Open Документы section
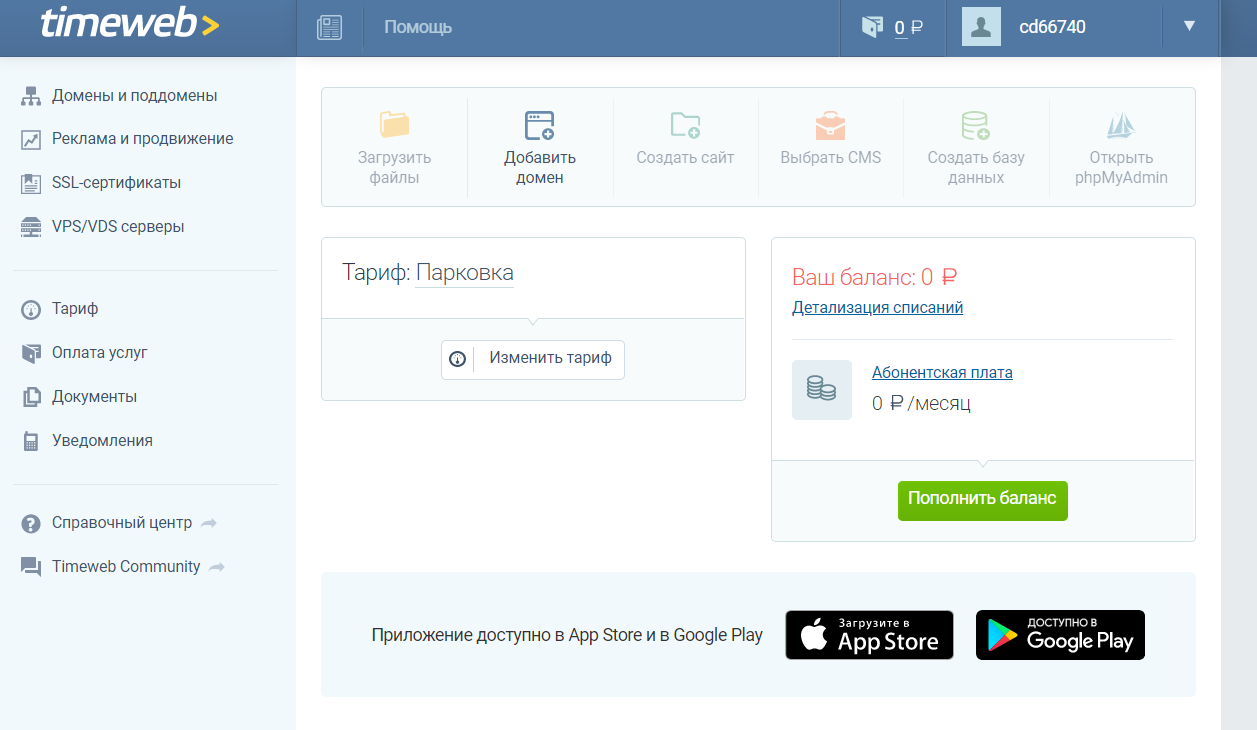 tap(95, 397)
